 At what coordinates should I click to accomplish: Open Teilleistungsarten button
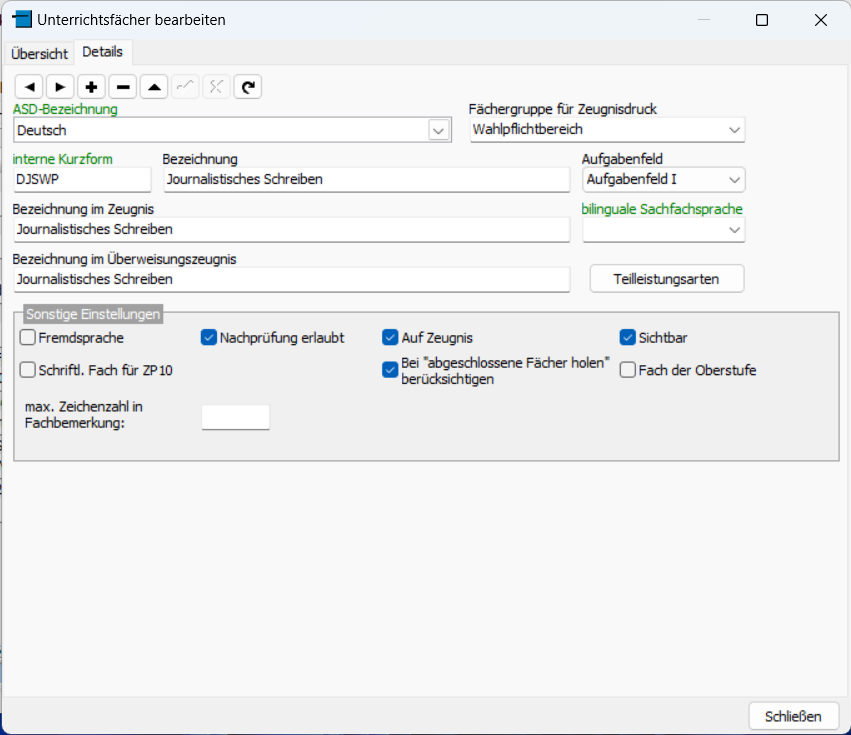pos(666,279)
